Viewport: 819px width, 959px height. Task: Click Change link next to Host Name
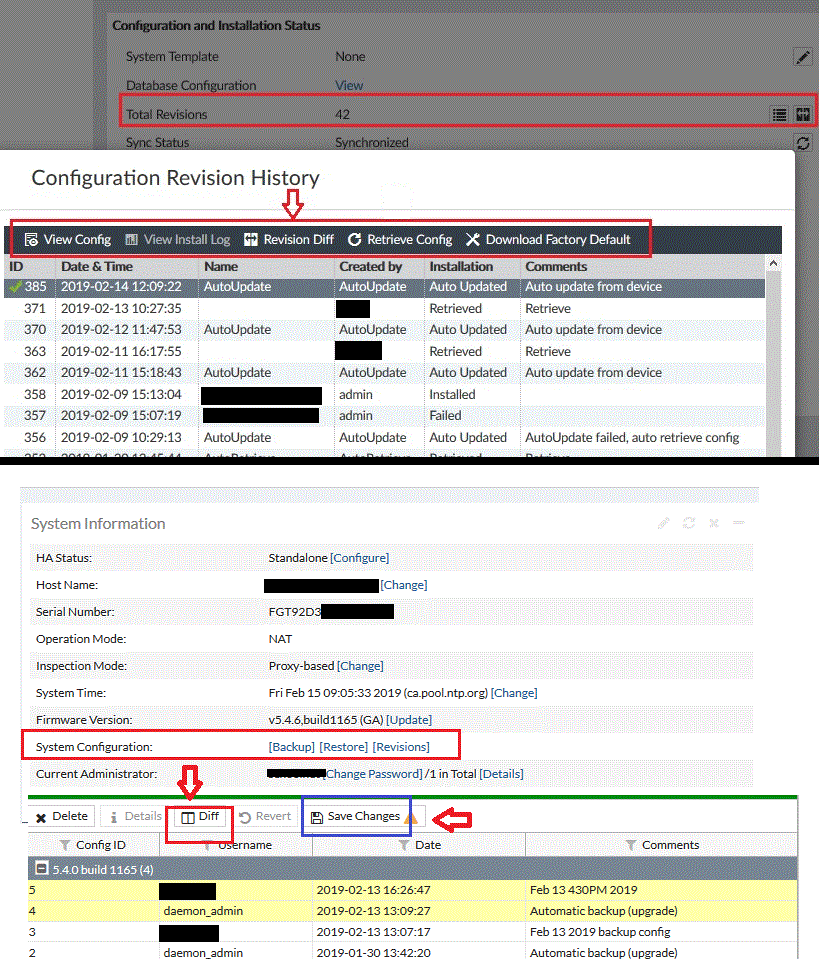[404, 585]
